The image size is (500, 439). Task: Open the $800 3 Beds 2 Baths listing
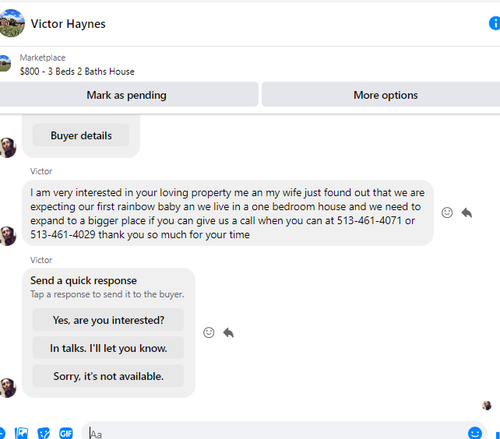click(x=77, y=71)
